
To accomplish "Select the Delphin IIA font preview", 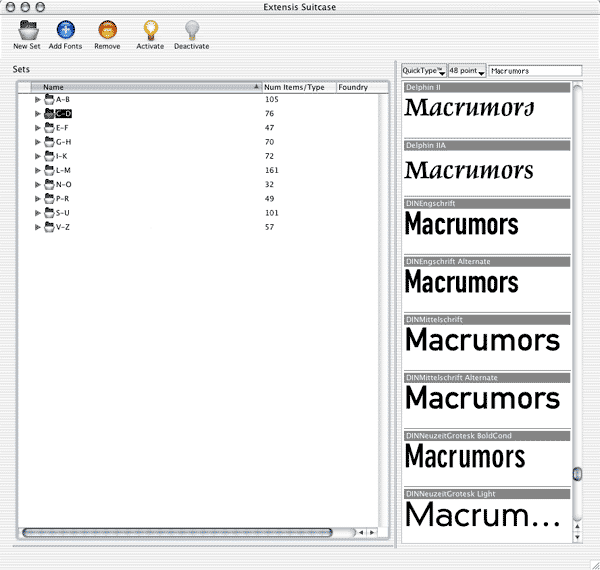I will pyautogui.click(x=487, y=167).
